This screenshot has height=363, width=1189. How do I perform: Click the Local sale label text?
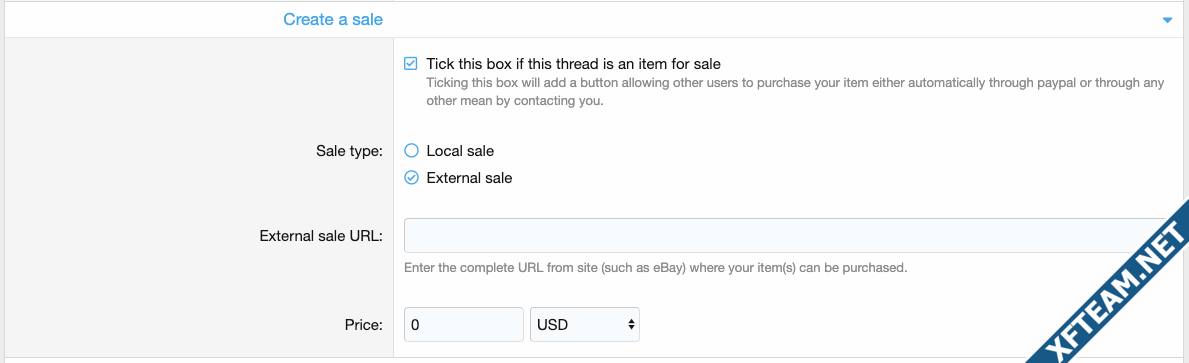pos(460,151)
